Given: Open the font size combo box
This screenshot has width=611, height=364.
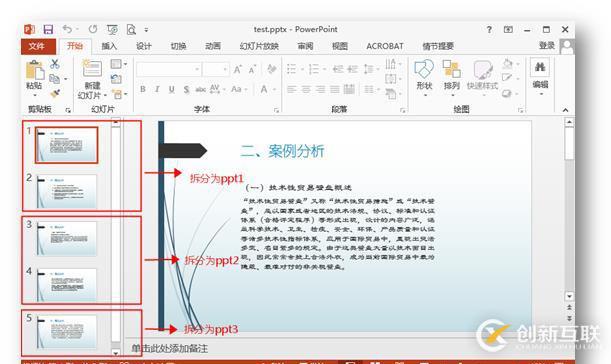Looking at the screenshot, I should coord(215,69).
